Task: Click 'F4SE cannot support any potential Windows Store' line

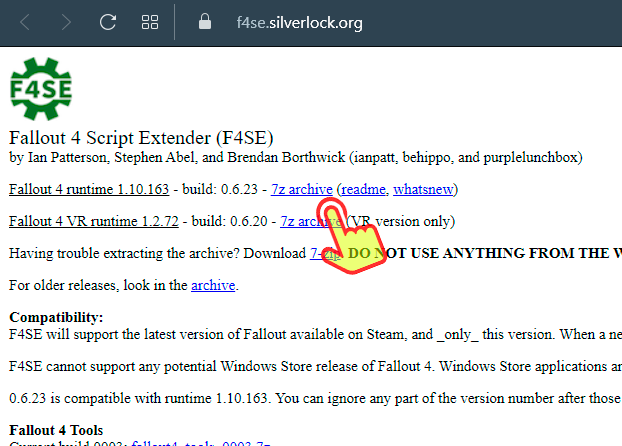Action: [315, 366]
